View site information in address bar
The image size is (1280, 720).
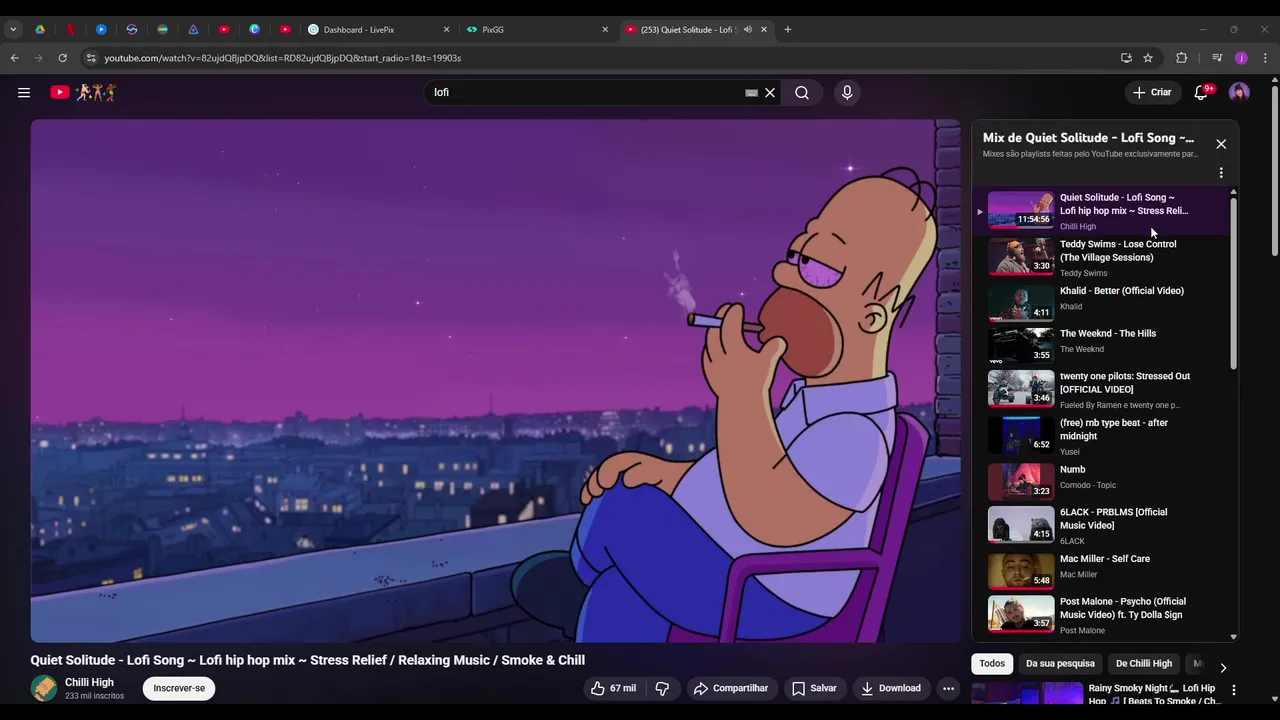[91, 58]
